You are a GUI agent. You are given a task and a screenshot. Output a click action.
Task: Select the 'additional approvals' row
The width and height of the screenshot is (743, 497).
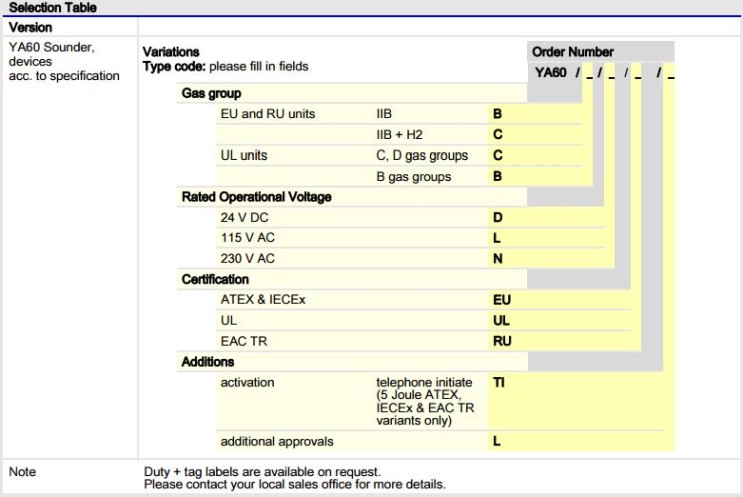[277, 442]
